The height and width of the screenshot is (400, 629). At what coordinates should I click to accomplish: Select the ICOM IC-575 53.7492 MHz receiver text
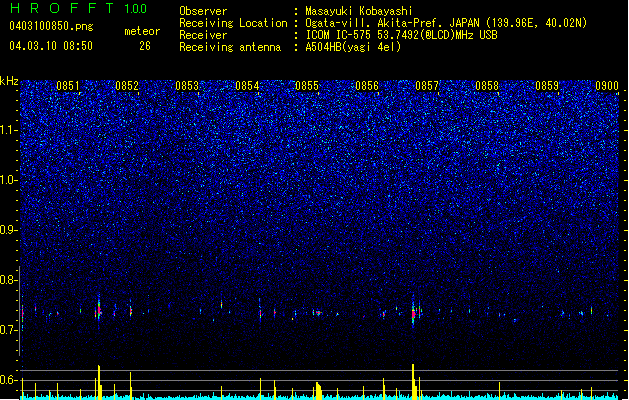click(401, 35)
